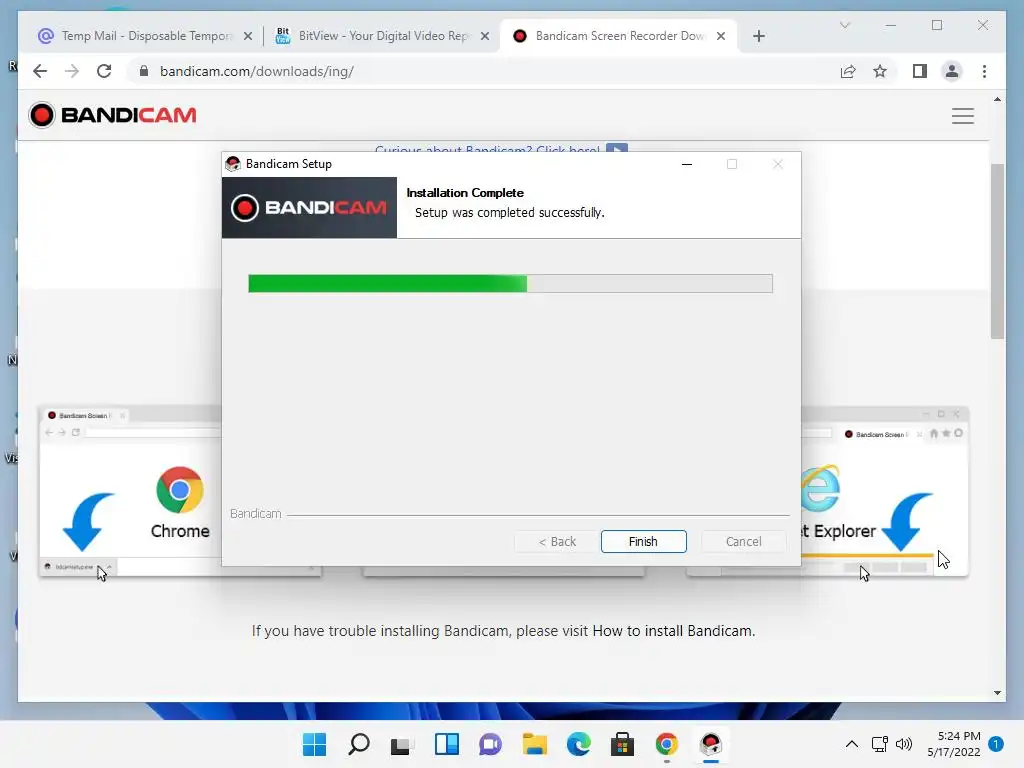Click the installation progress bar
The image size is (1024, 768).
(x=510, y=283)
